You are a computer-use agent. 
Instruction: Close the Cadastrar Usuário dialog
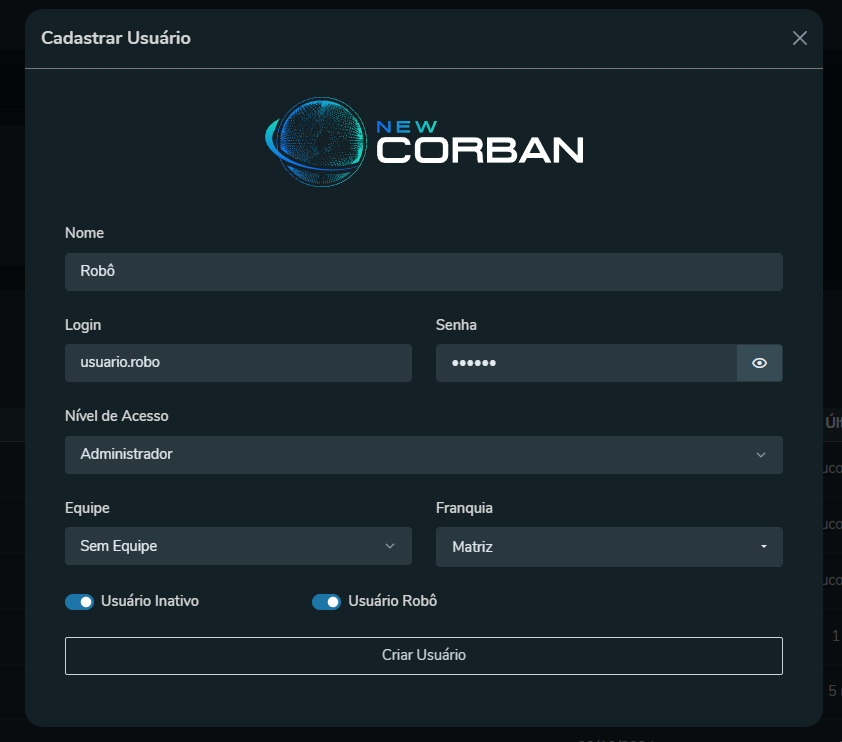point(799,38)
